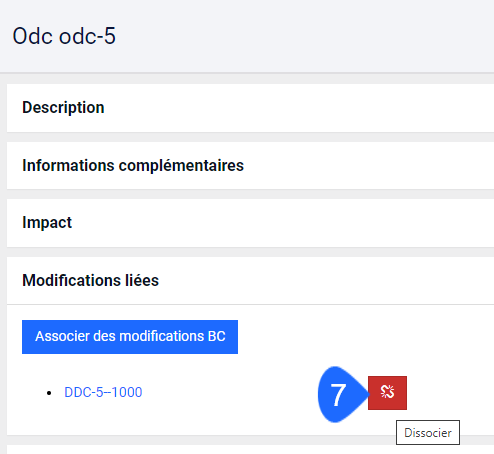Click the Informations complémentaires heading text
Viewport: 494px width, 454px height.
point(133,165)
